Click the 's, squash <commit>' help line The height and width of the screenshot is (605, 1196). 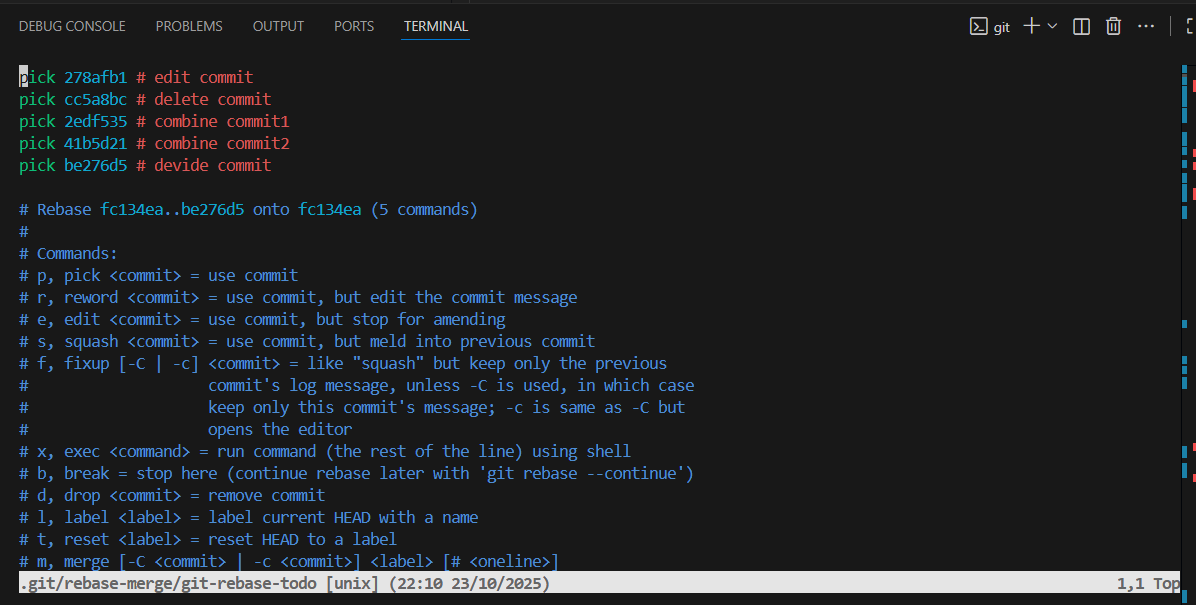[x=307, y=342]
